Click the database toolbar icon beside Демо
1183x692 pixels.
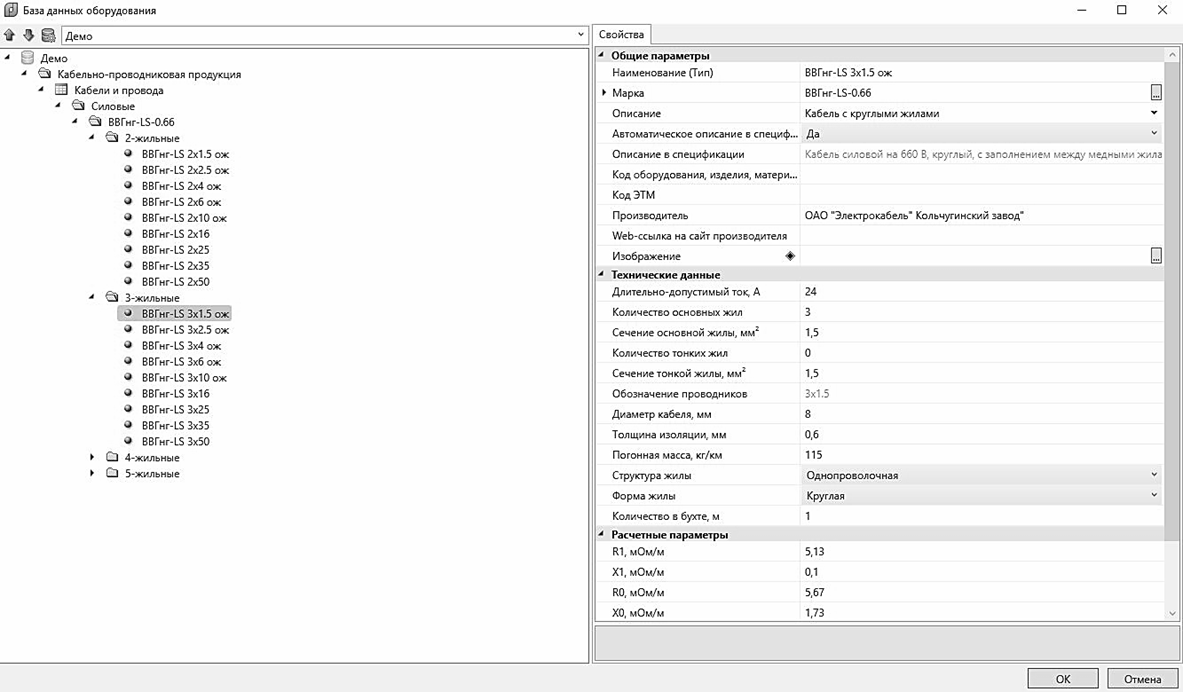[x=48, y=35]
